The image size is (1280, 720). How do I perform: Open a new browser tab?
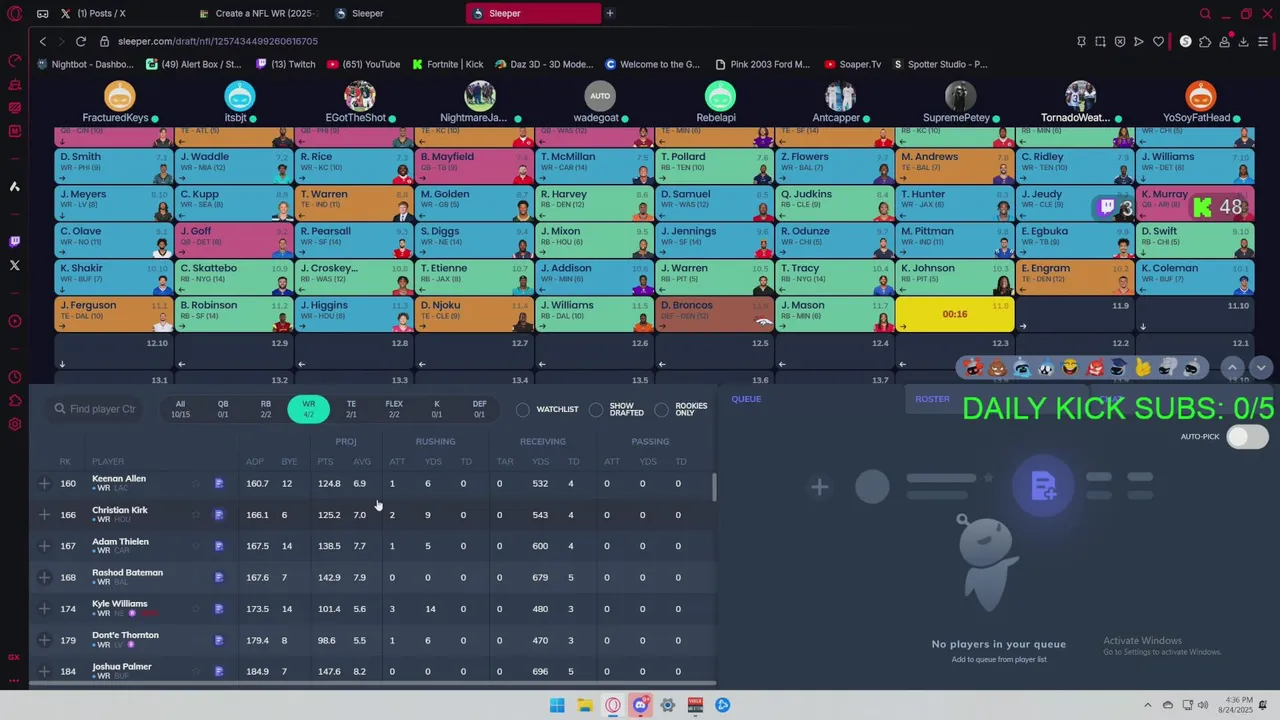tap(610, 13)
